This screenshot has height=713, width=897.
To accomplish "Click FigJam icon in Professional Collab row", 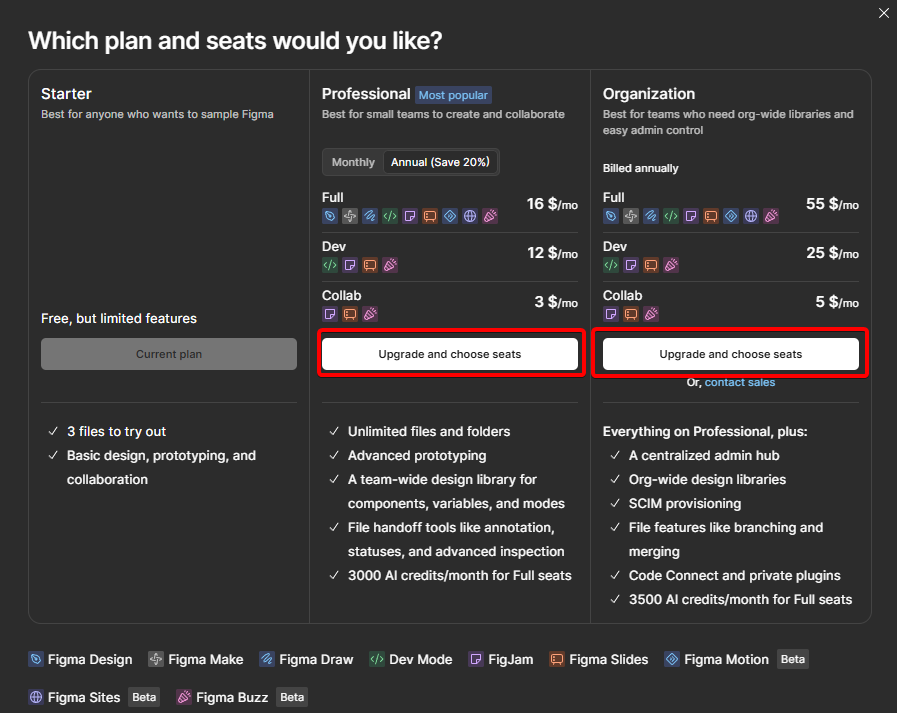I will tap(330, 314).
